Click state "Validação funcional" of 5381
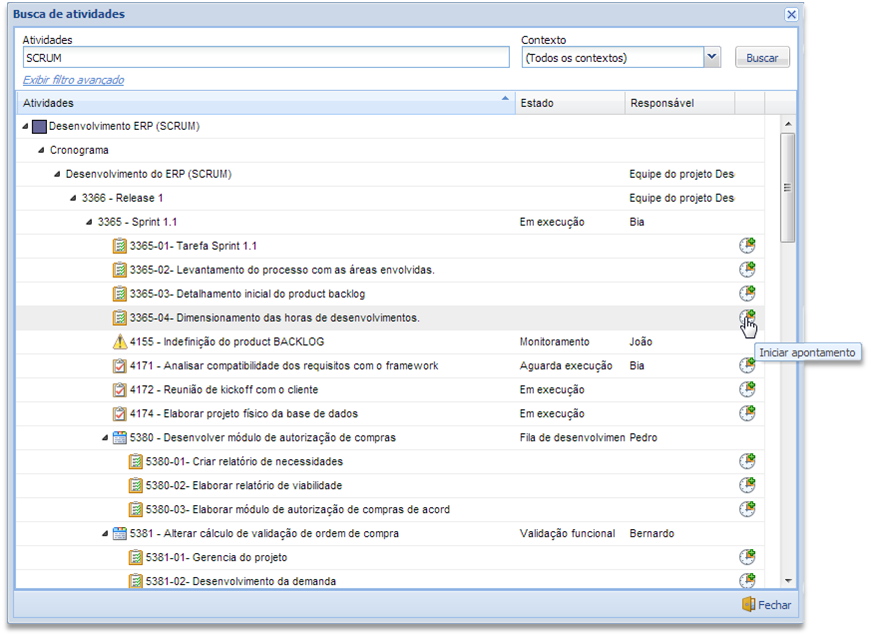The height and width of the screenshot is (636, 870). [567, 533]
